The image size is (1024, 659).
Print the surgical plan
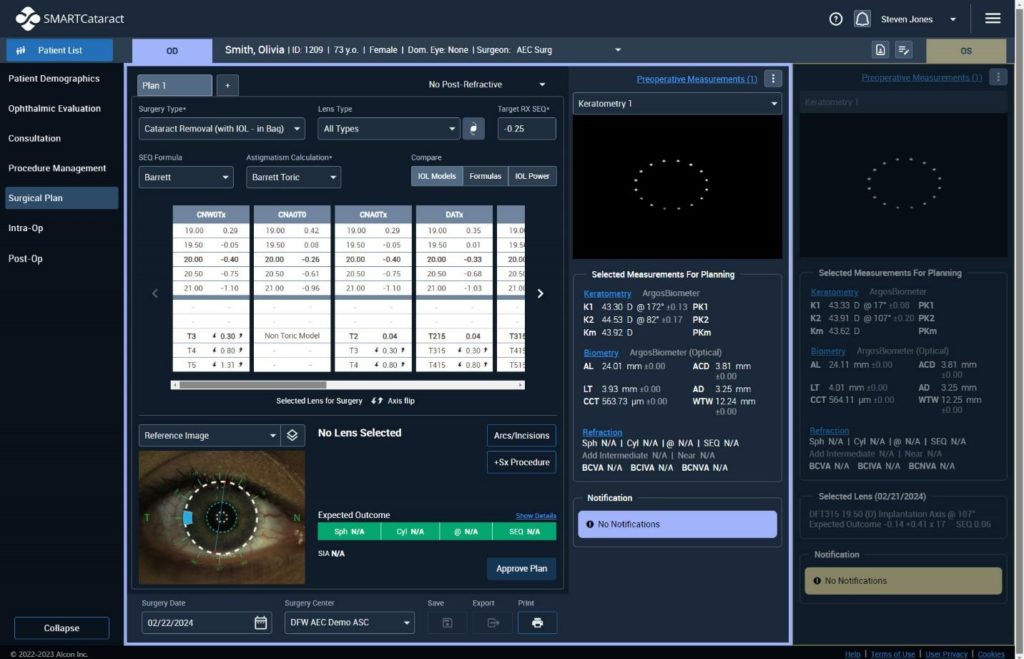point(537,622)
